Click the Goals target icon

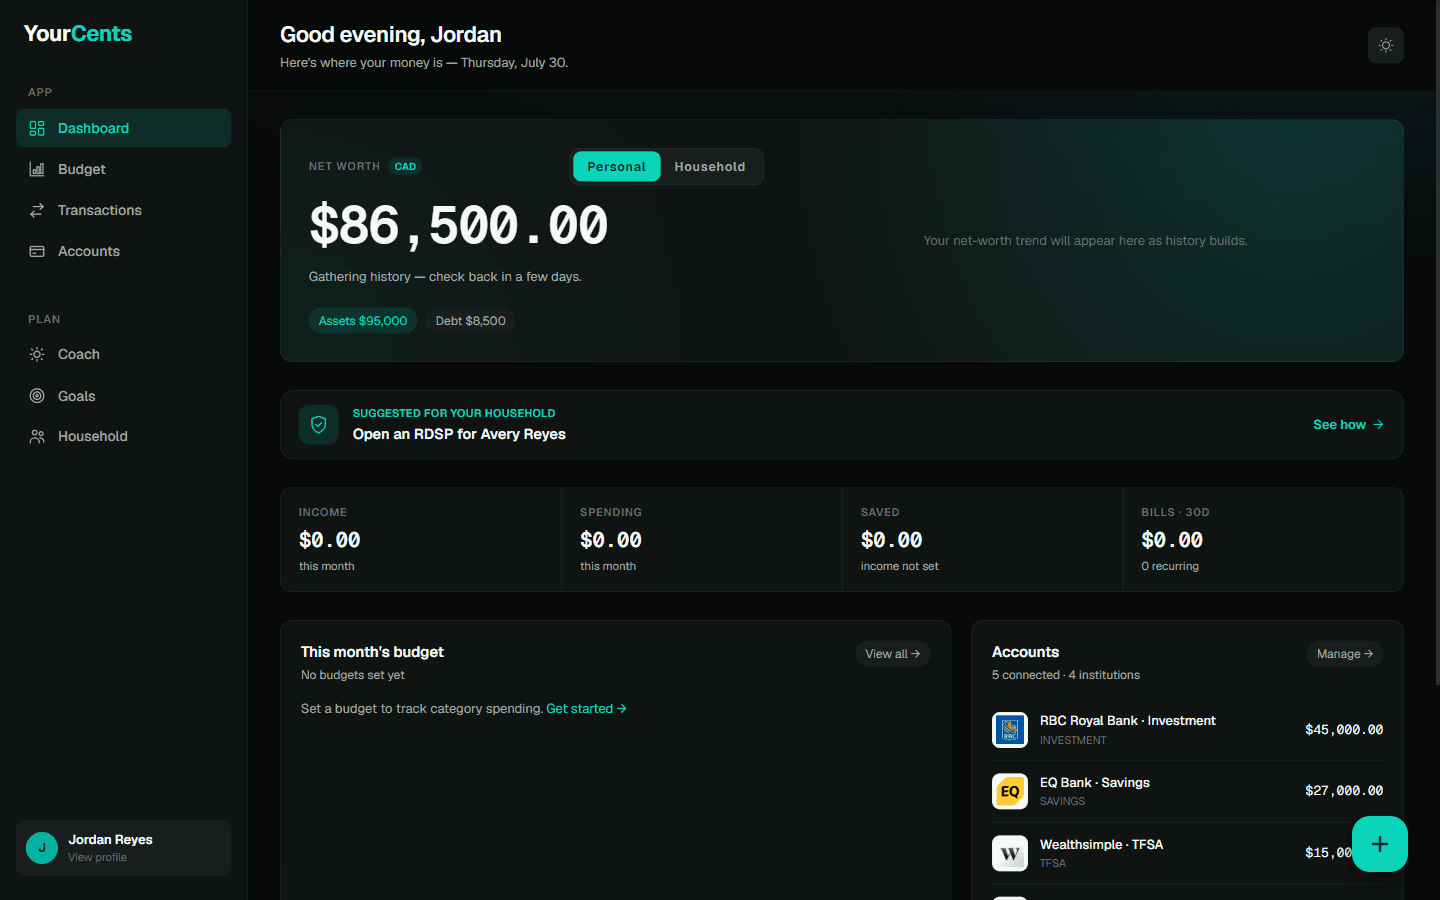(x=37, y=396)
